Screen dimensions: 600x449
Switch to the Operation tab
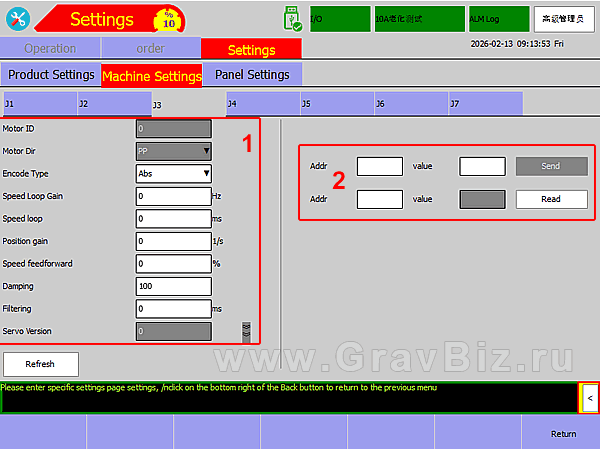pos(49,49)
